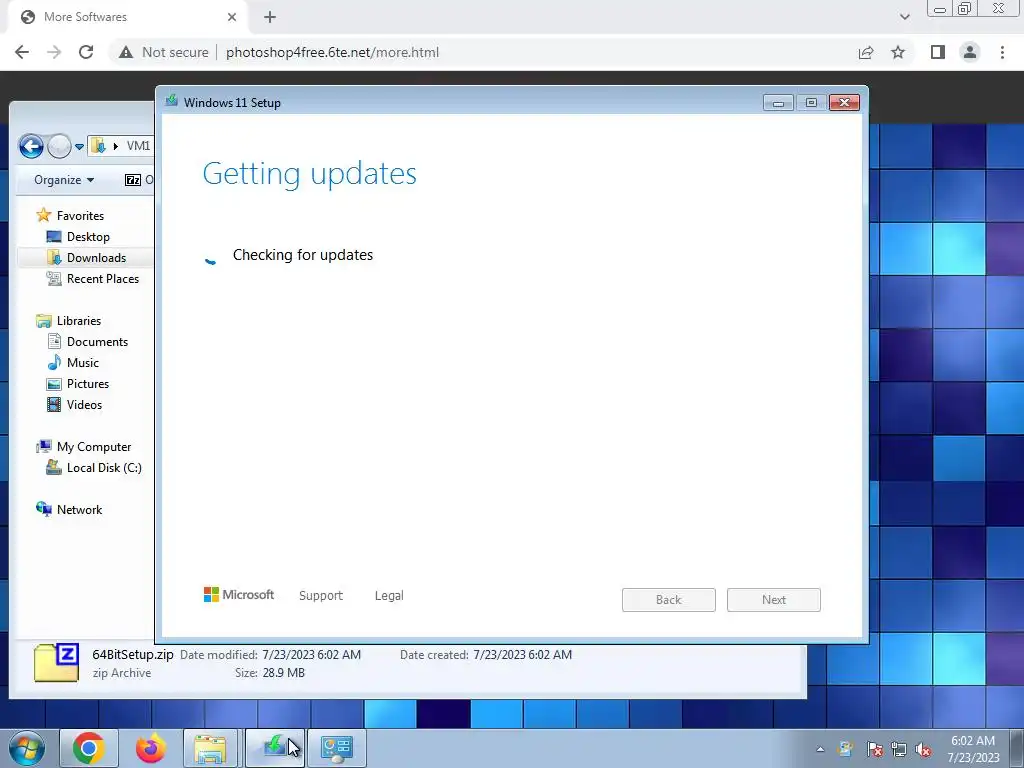Screen dimensions: 1024x768
Task: Click the network tray icon
Action: pyautogui.click(x=899, y=749)
